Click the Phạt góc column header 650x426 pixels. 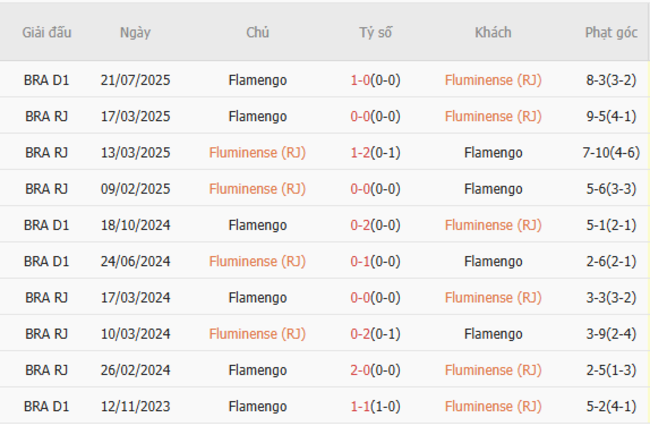click(x=611, y=32)
